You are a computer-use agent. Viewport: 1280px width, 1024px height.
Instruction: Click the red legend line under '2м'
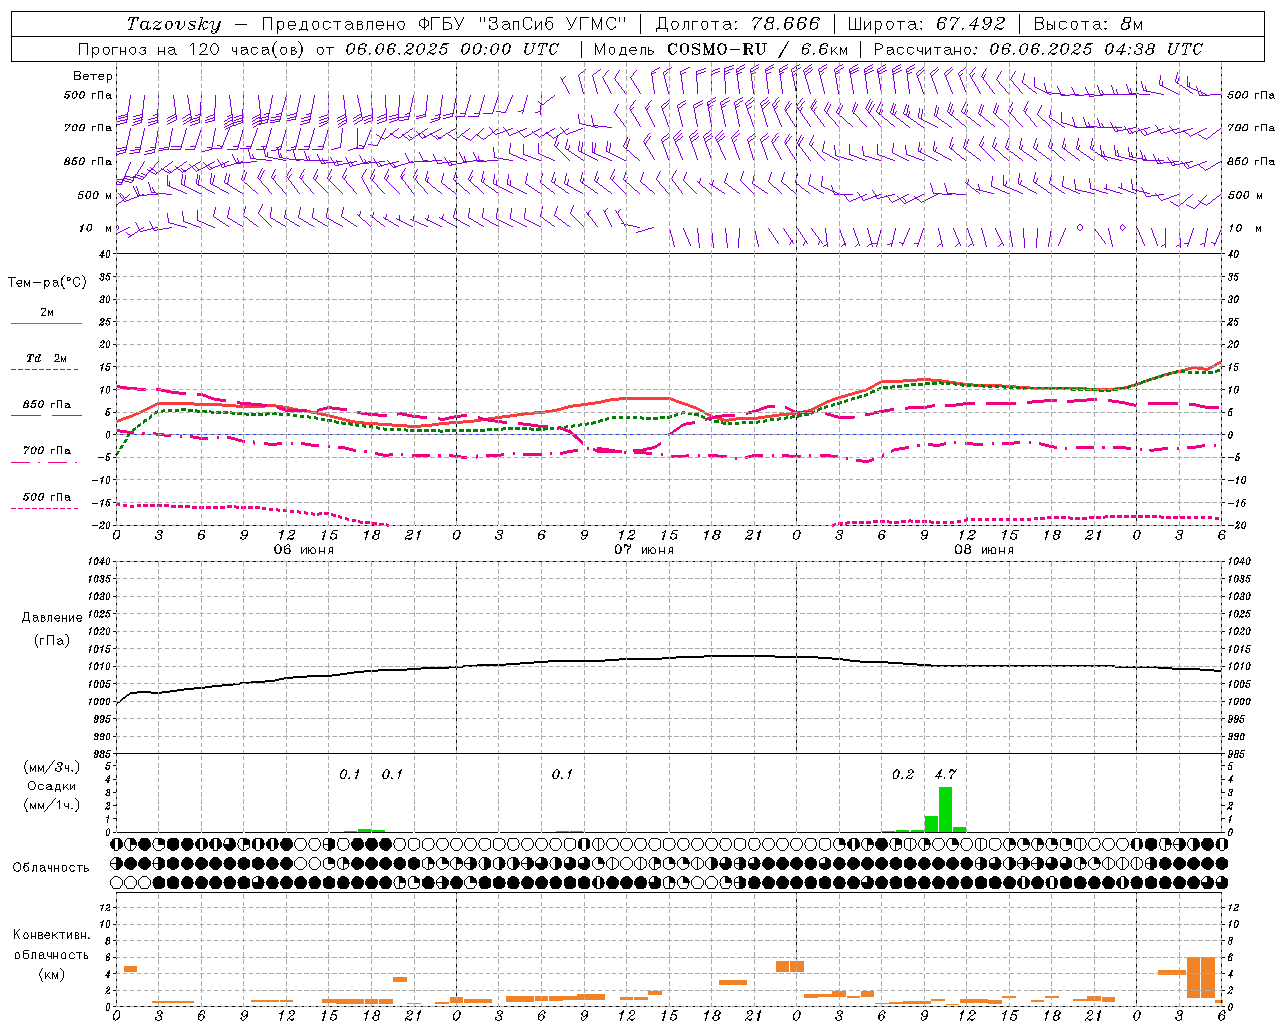pyautogui.click(x=47, y=323)
